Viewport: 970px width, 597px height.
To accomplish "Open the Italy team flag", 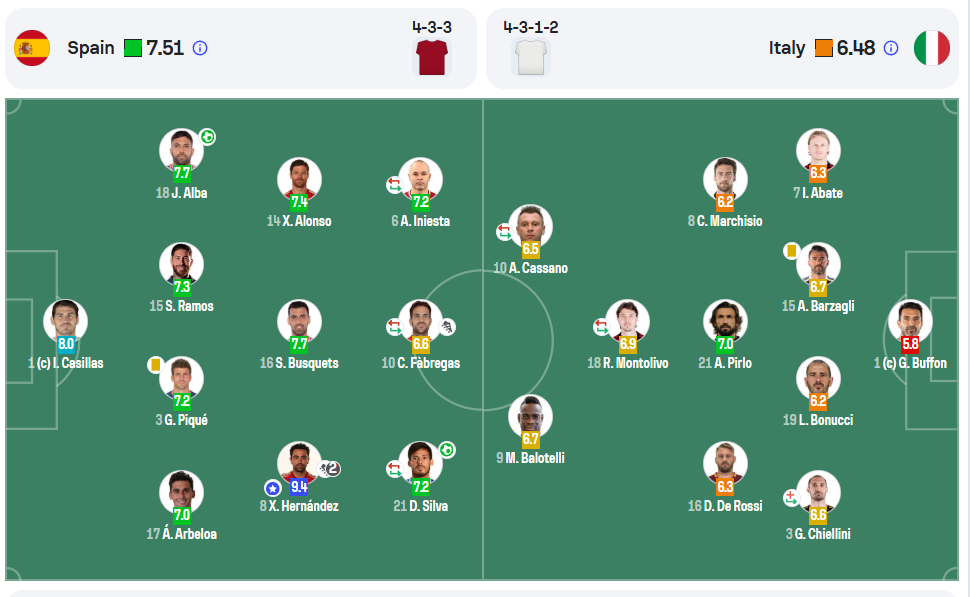I will pos(932,48).
